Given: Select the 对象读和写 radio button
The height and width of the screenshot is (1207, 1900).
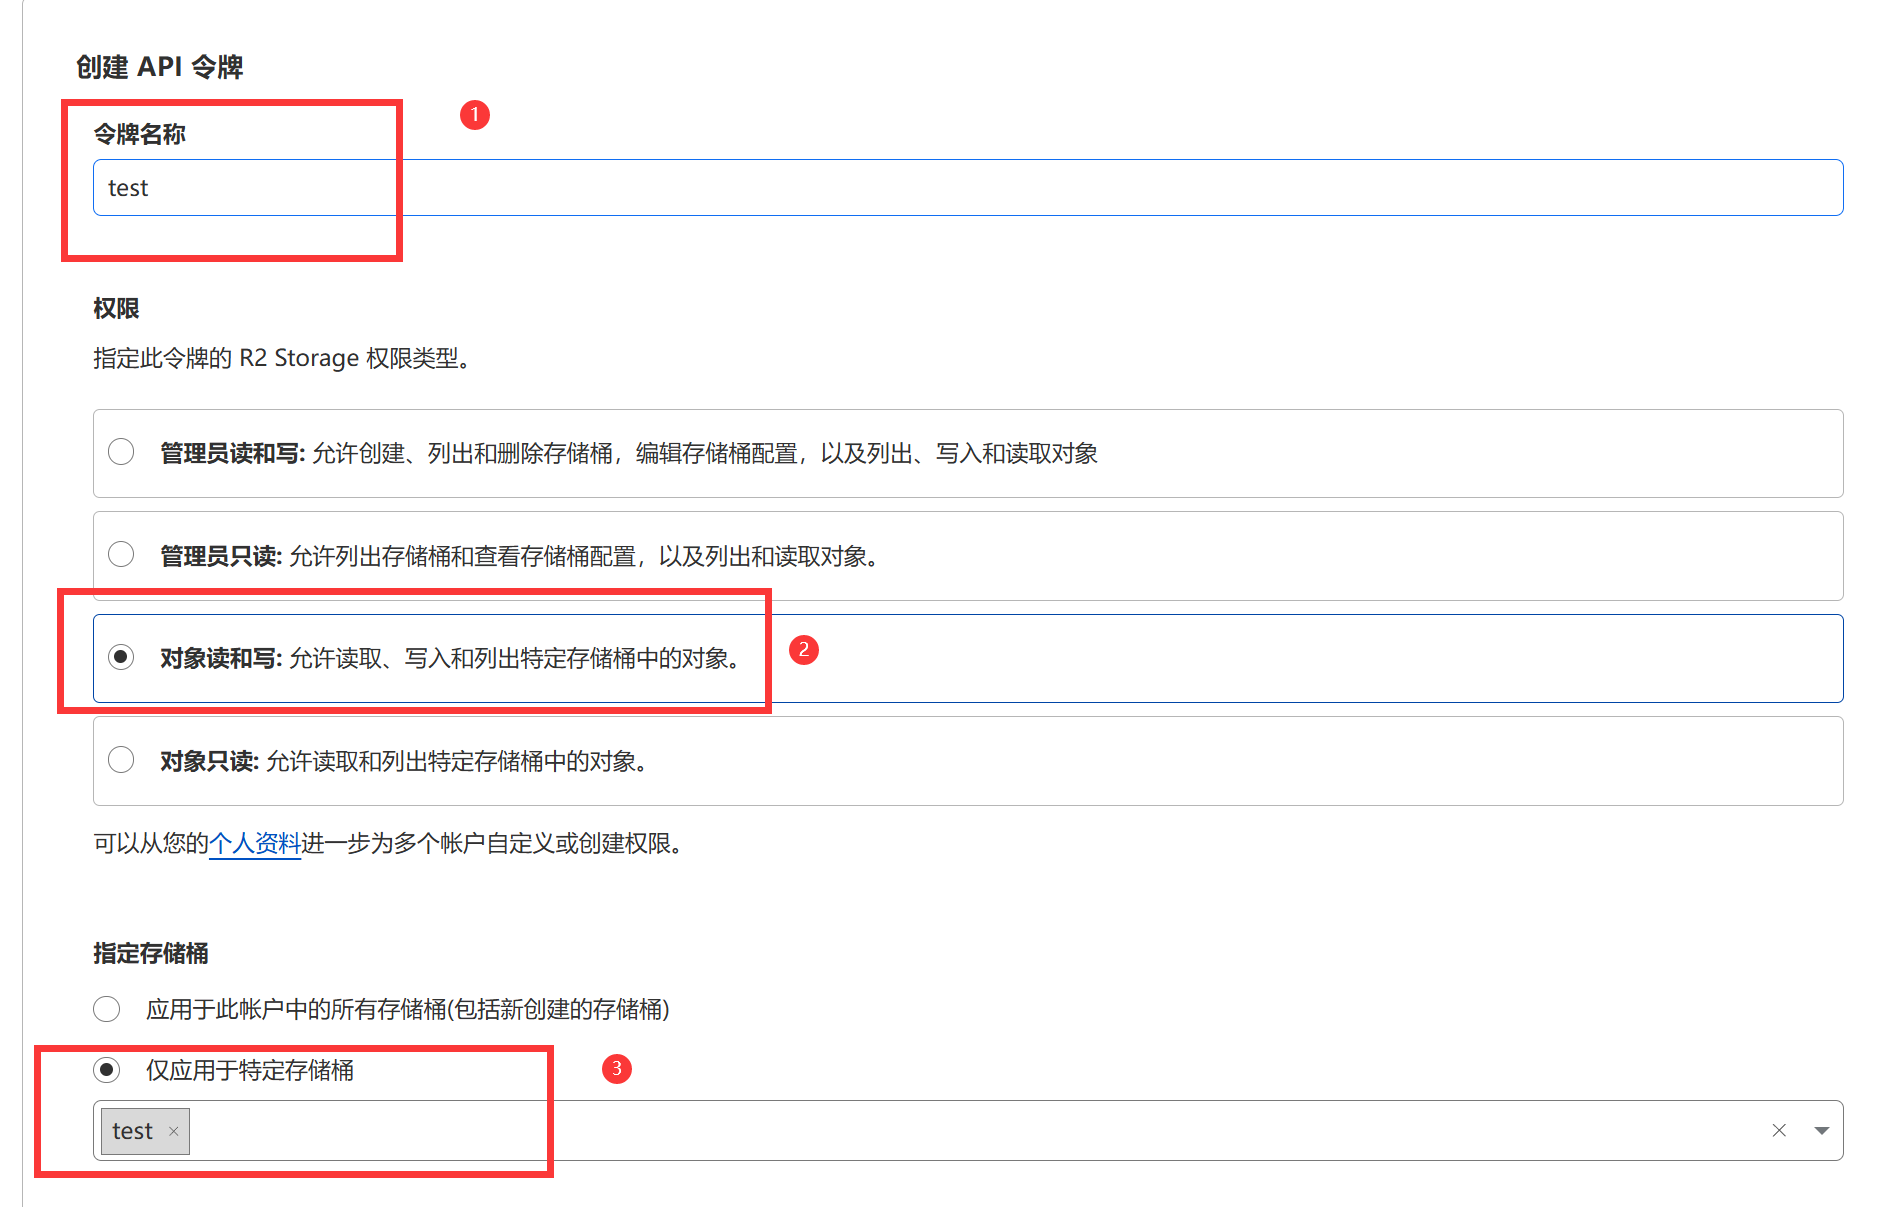Looking at the screenshot, I should point(121,657).
